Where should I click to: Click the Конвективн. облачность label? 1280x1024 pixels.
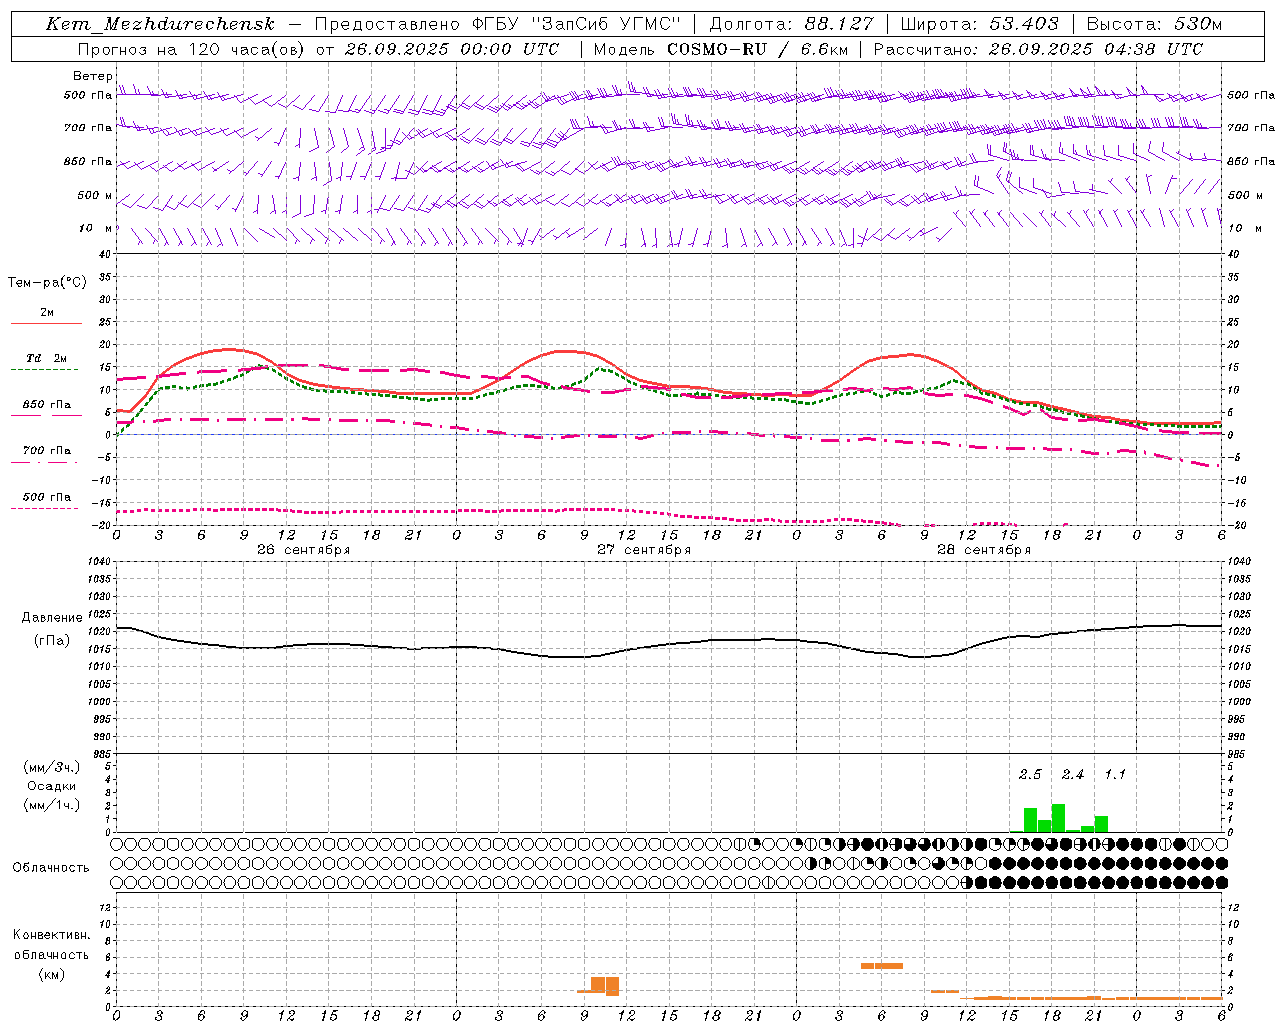coord(51,954)
